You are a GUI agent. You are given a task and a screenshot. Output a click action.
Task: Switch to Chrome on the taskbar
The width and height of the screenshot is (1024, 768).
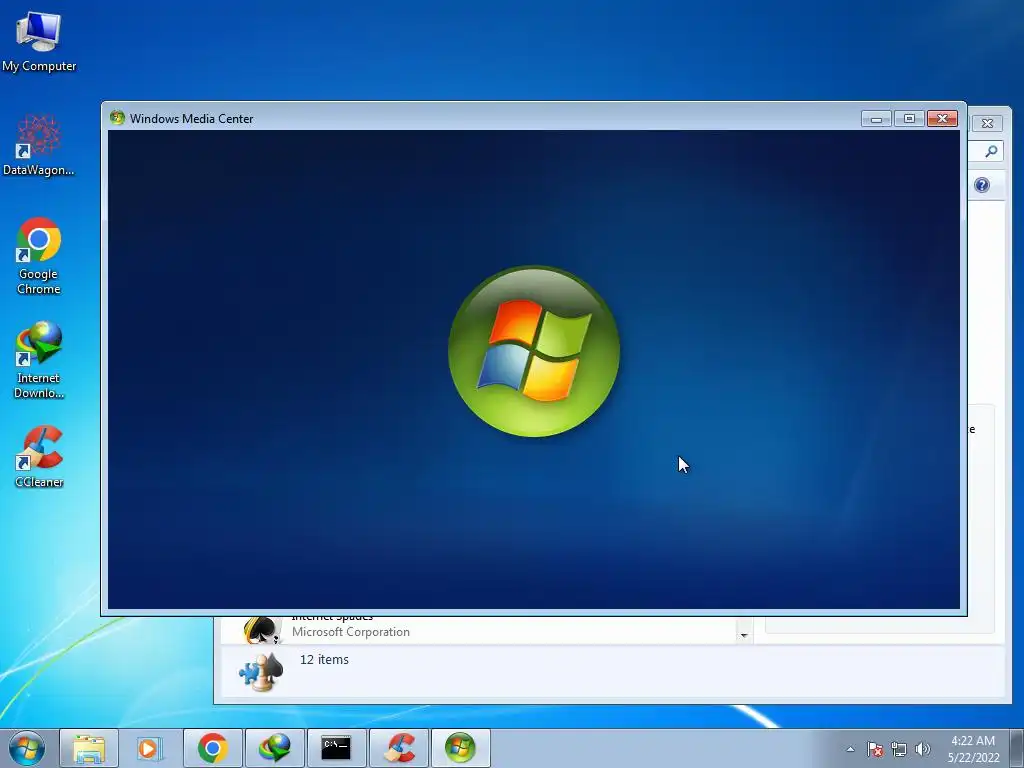(213, 748)
